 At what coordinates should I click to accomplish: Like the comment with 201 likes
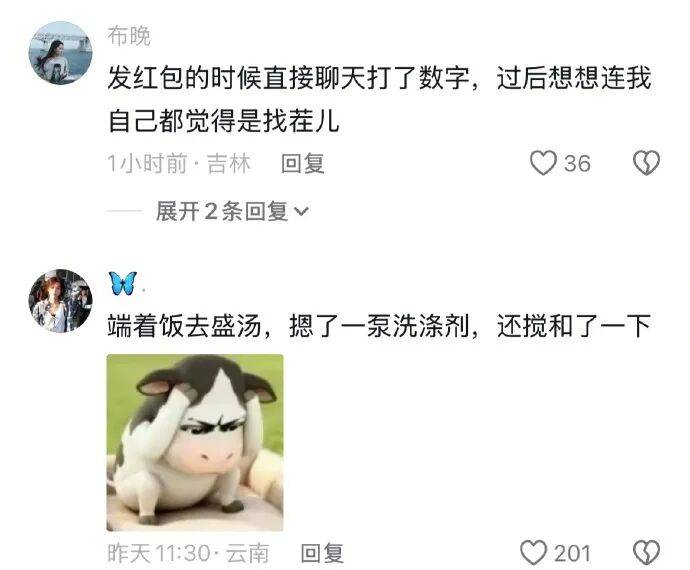533,552
